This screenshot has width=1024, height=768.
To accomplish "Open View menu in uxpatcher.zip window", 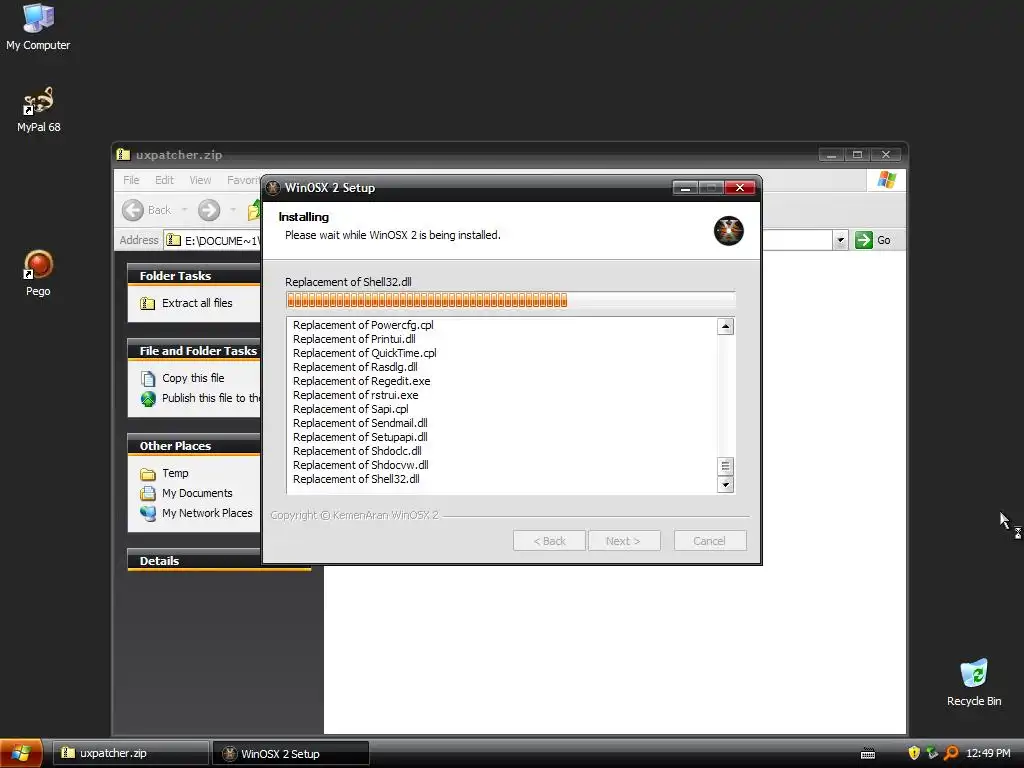I will [200, 180].
